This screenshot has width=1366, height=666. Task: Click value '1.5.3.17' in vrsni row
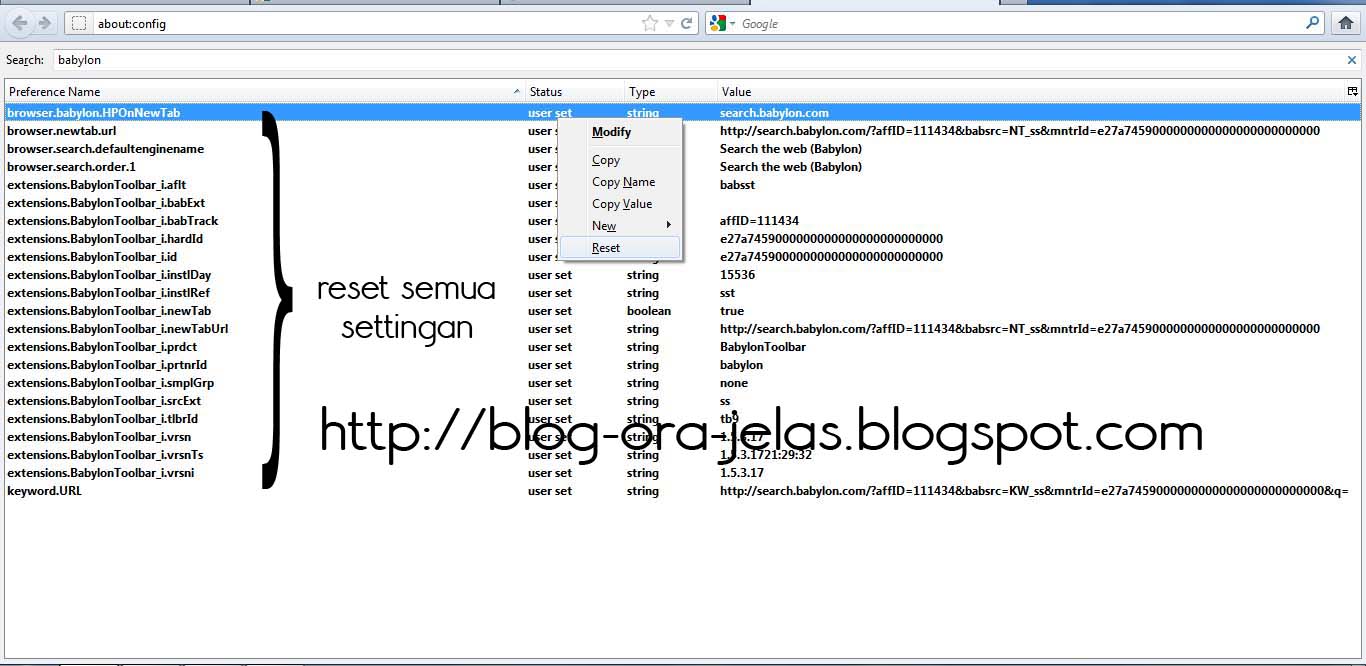pyautogui.click(x=742, y=473)
